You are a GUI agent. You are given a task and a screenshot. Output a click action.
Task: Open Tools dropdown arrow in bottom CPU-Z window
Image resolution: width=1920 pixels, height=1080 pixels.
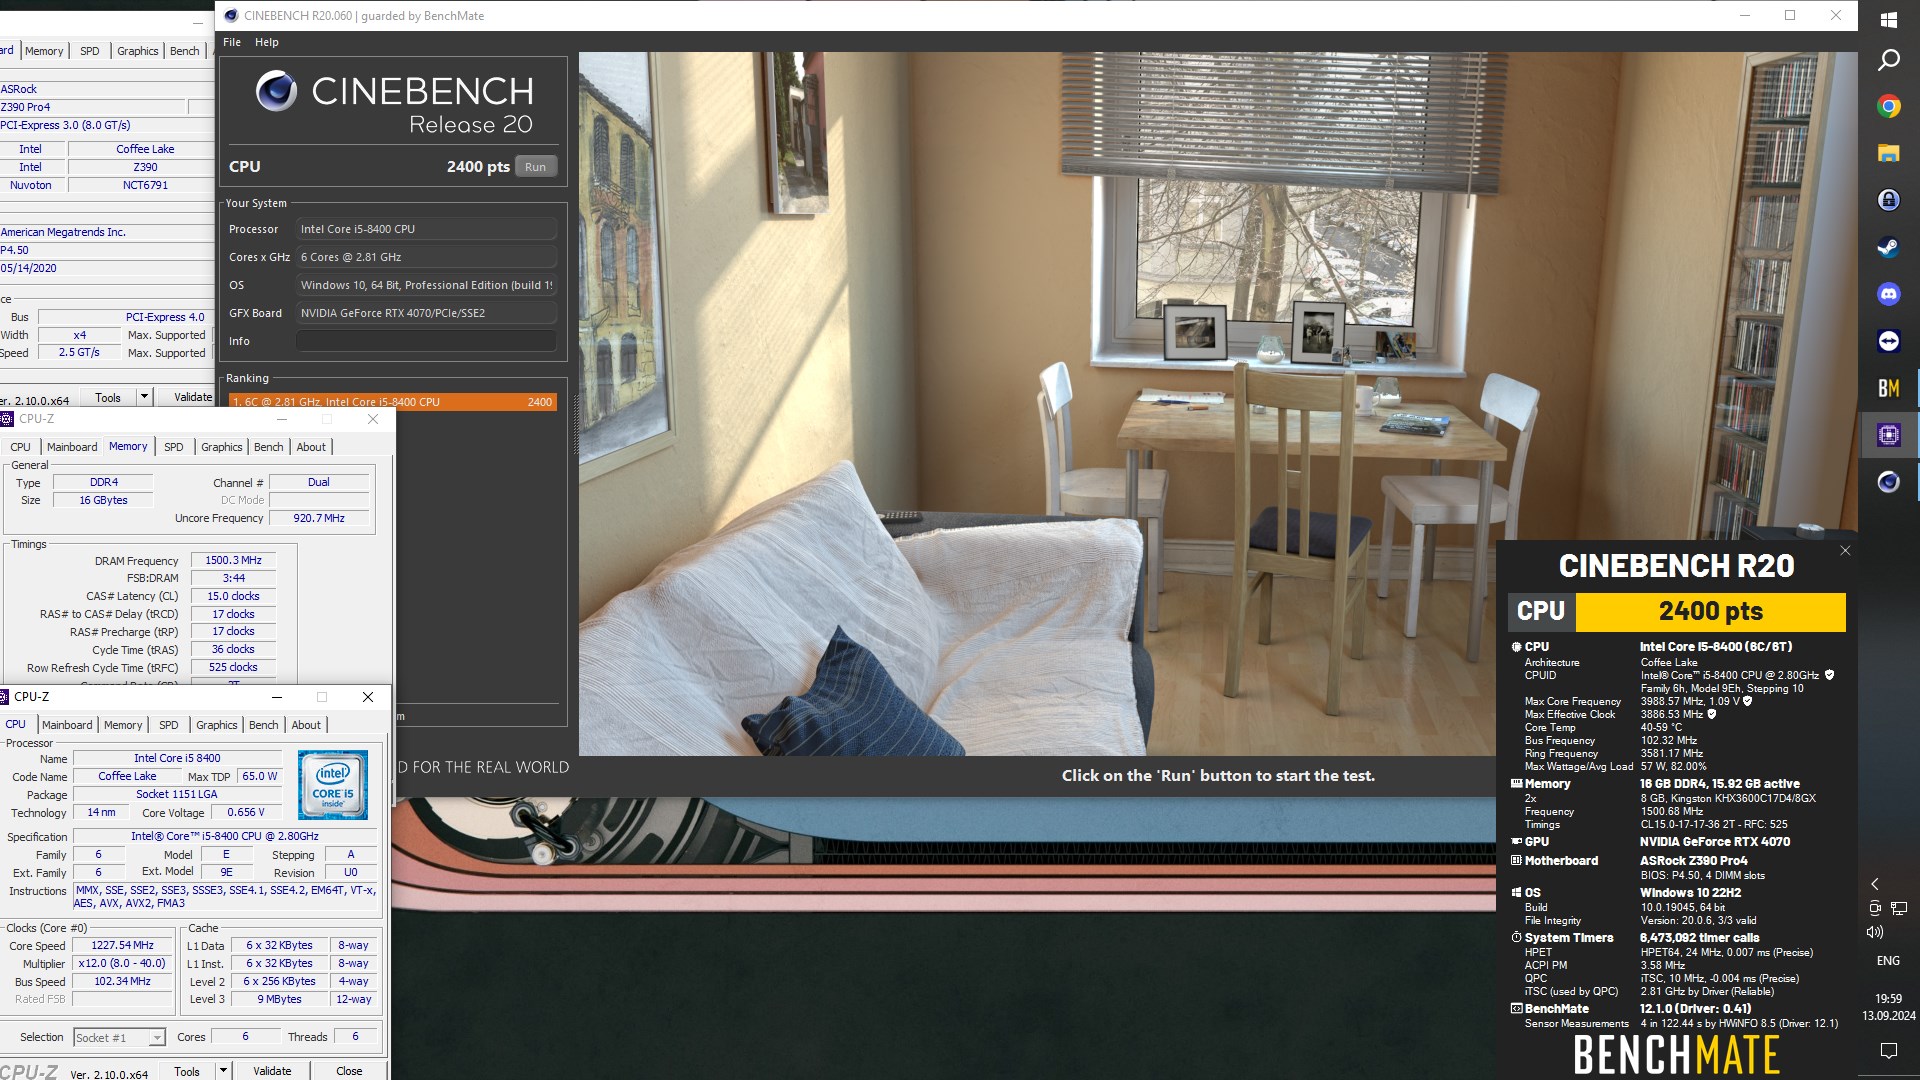(223, 1070)
